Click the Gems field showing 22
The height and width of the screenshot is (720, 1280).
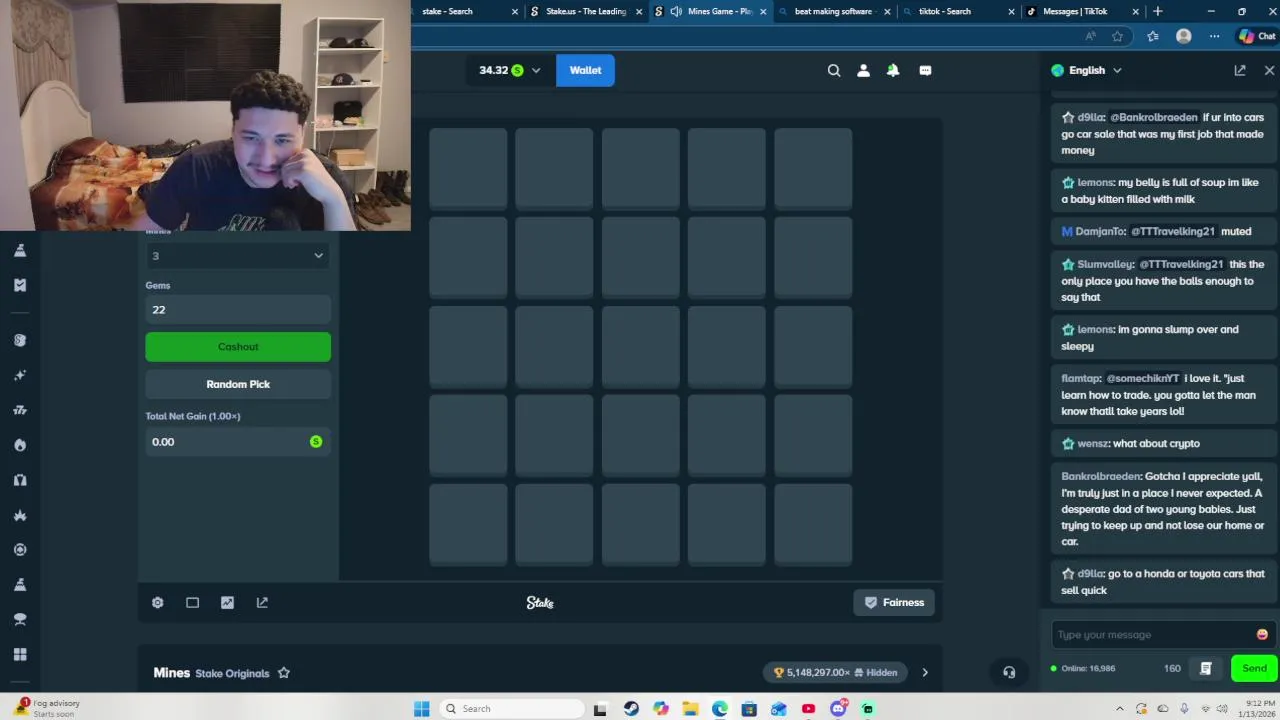point(238,309)
